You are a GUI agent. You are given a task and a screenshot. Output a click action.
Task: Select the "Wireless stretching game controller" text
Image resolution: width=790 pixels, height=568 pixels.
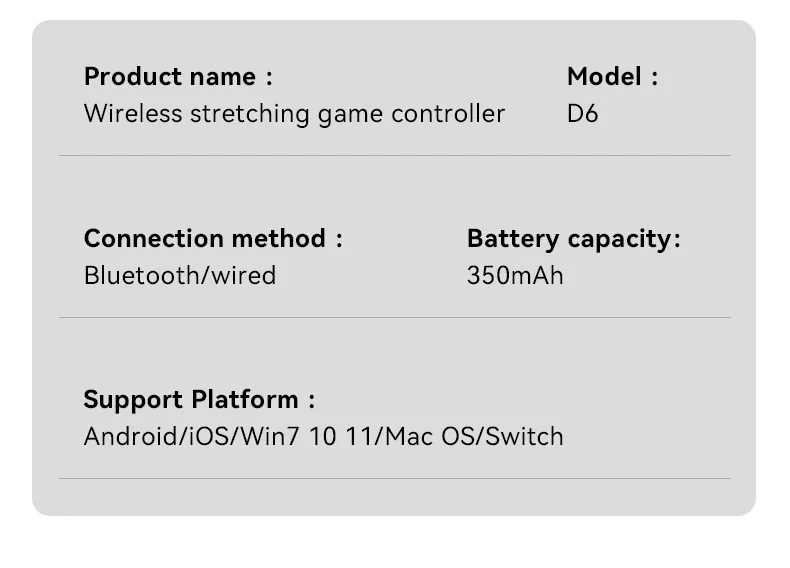coord(294,114)
